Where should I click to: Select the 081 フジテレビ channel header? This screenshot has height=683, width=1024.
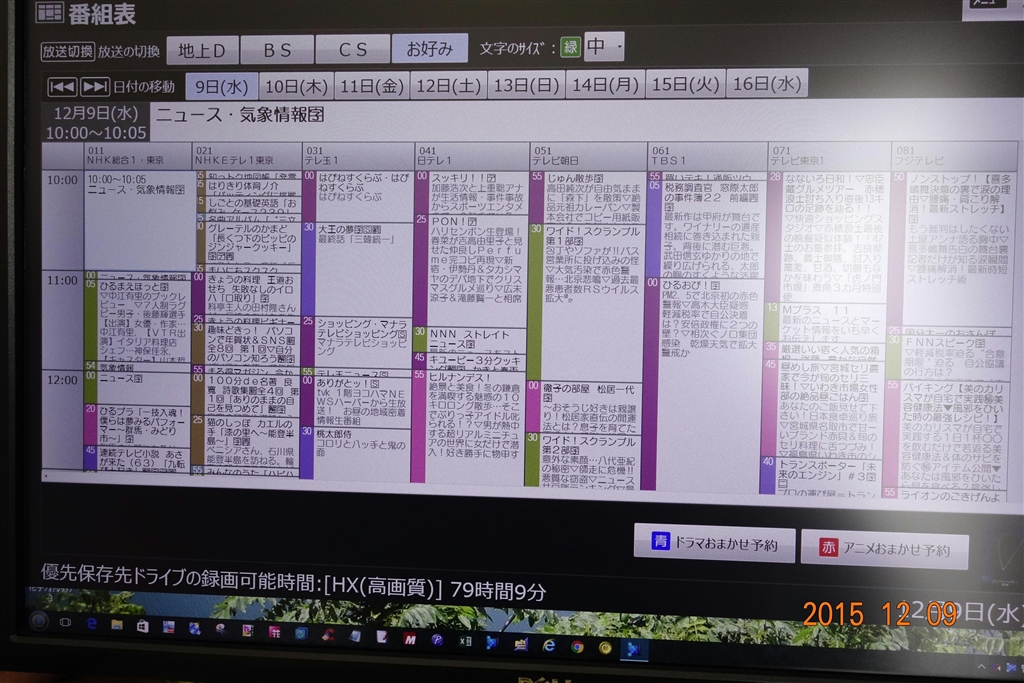(954, 155)
